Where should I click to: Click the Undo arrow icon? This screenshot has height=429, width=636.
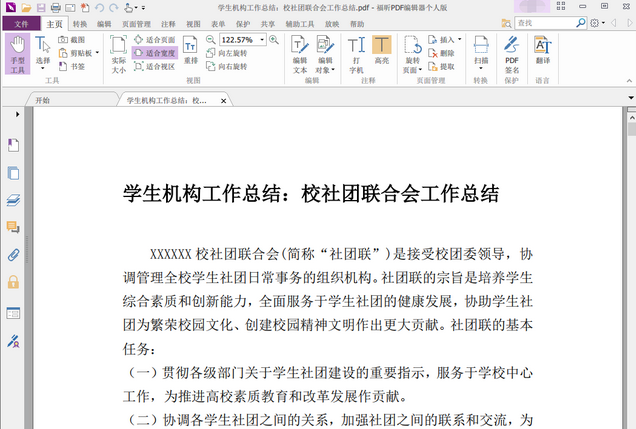pos(99,7)
